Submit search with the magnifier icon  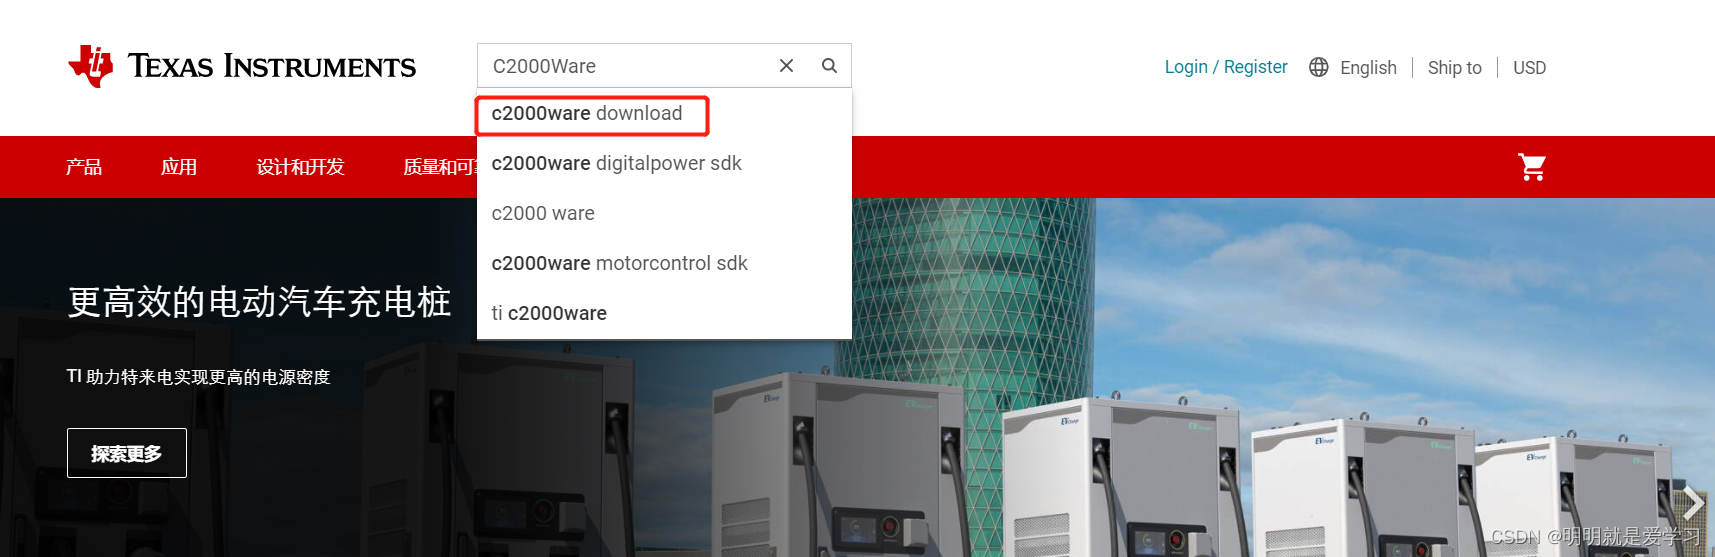tap(829, 66)
